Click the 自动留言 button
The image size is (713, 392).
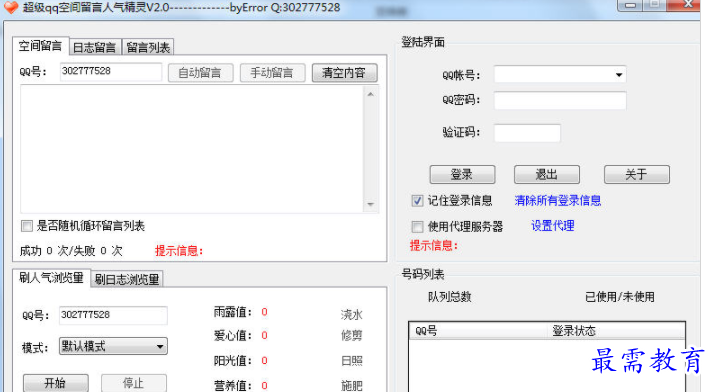[x=200, y=73]
